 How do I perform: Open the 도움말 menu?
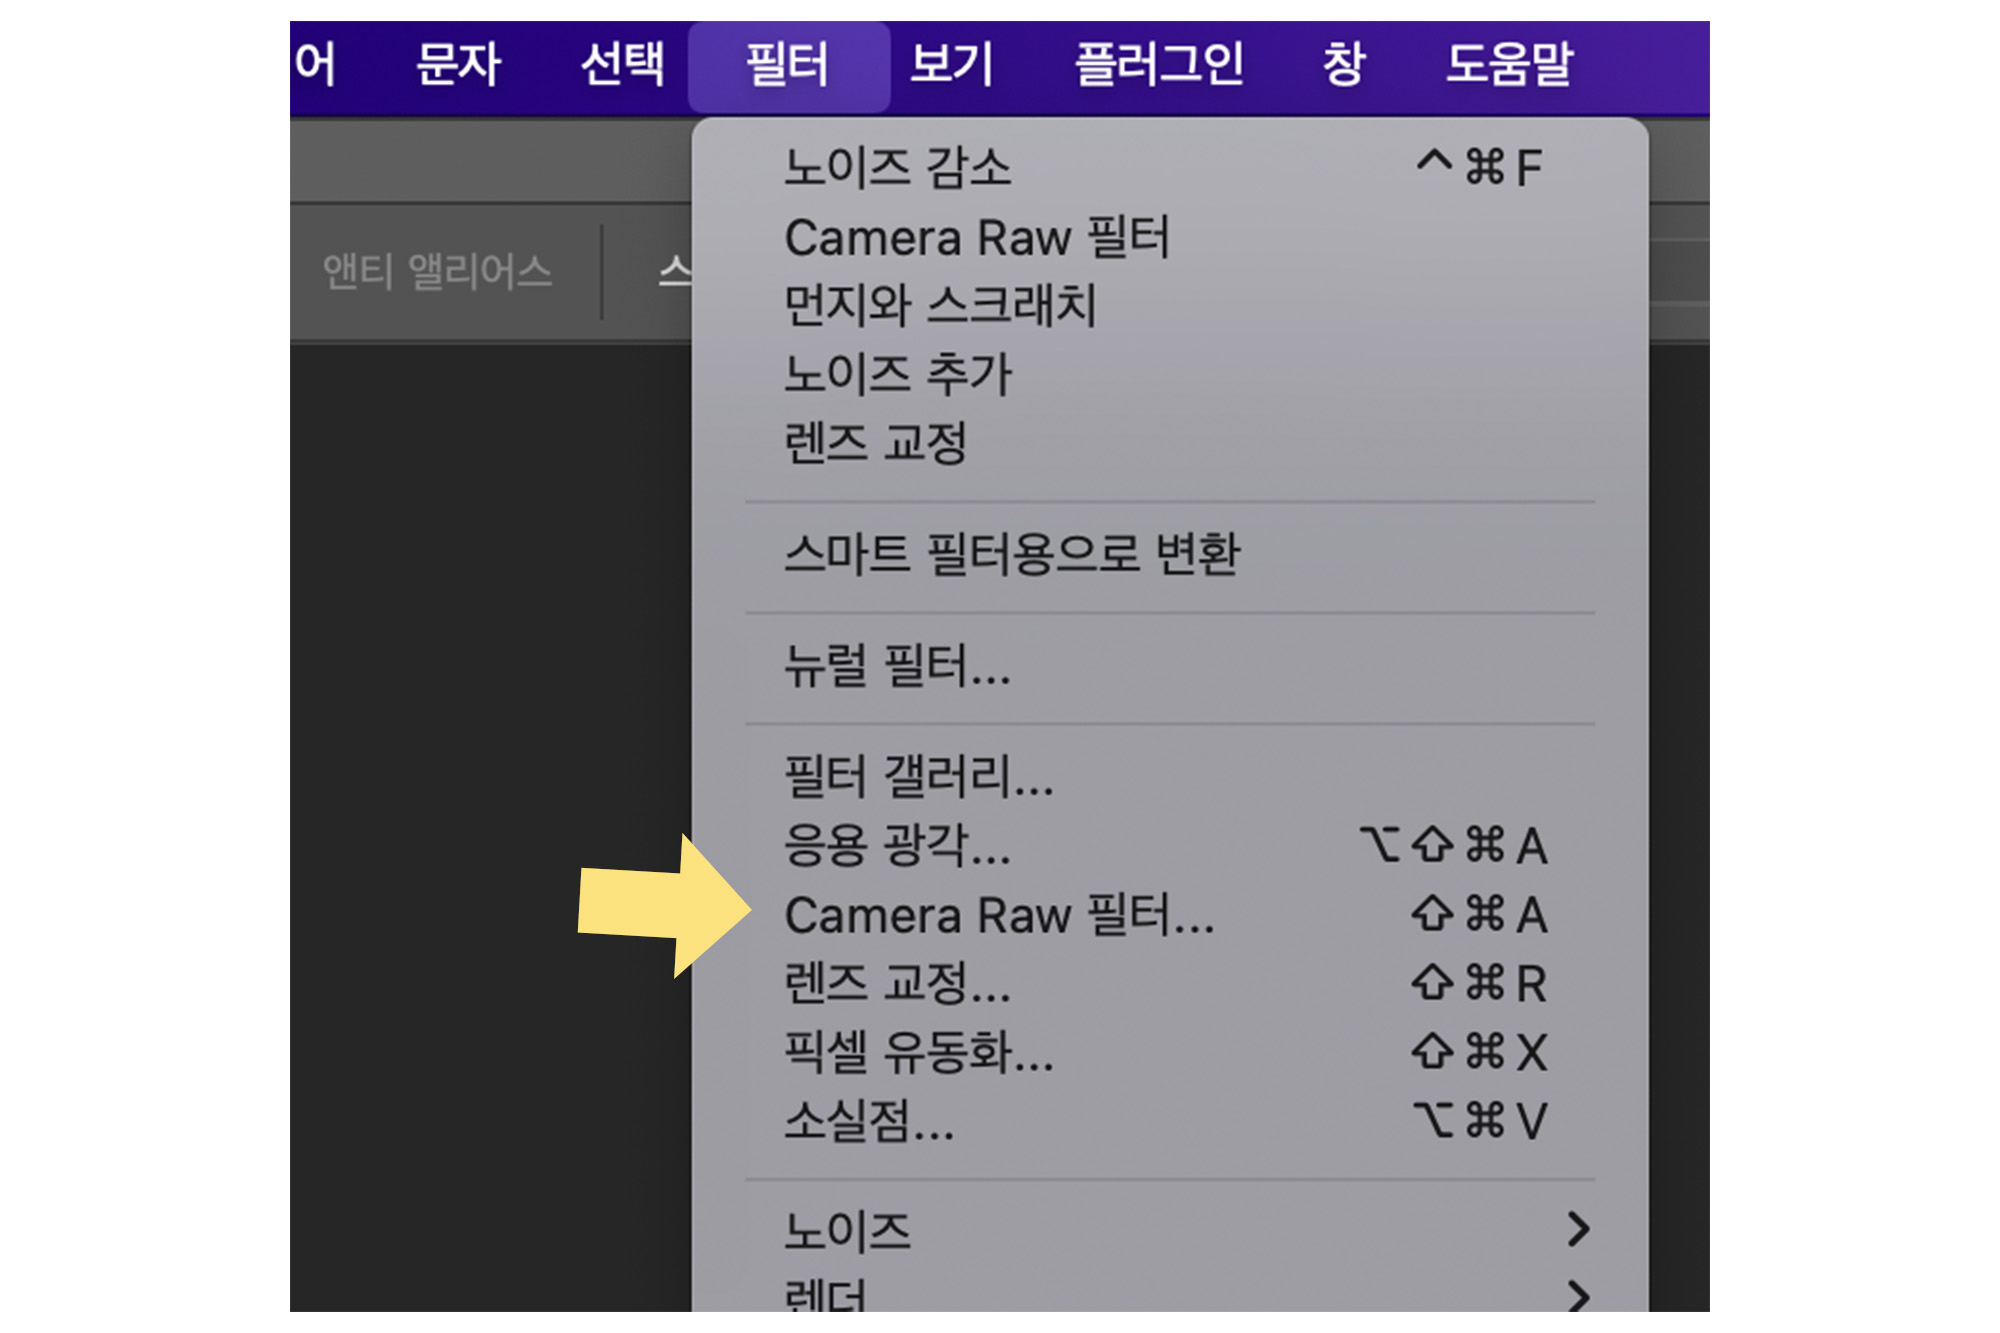[1509, 65]
